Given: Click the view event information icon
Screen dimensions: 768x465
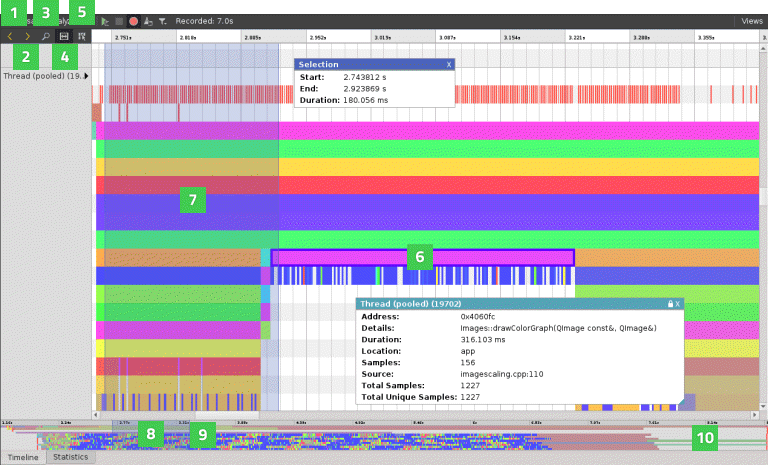Looking at the screenshot, I should coord(82,35).
